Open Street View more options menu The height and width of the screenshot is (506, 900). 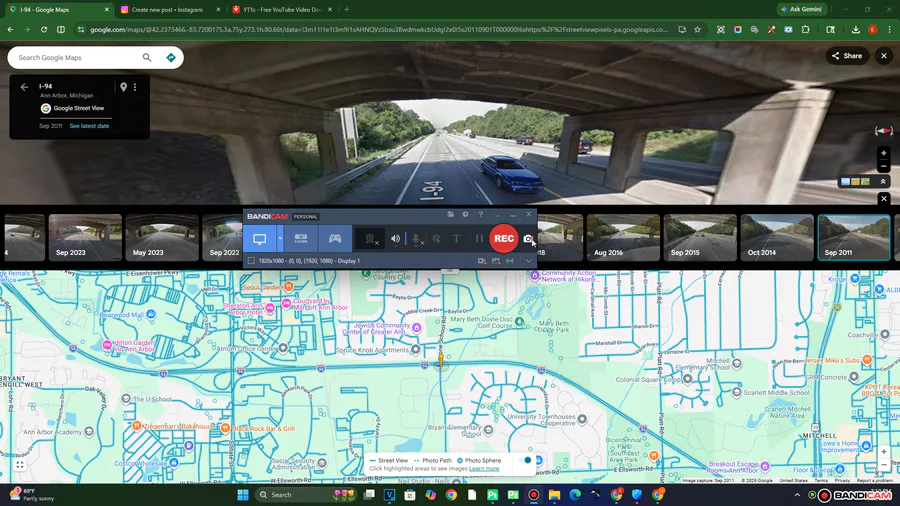coord(135,87)
